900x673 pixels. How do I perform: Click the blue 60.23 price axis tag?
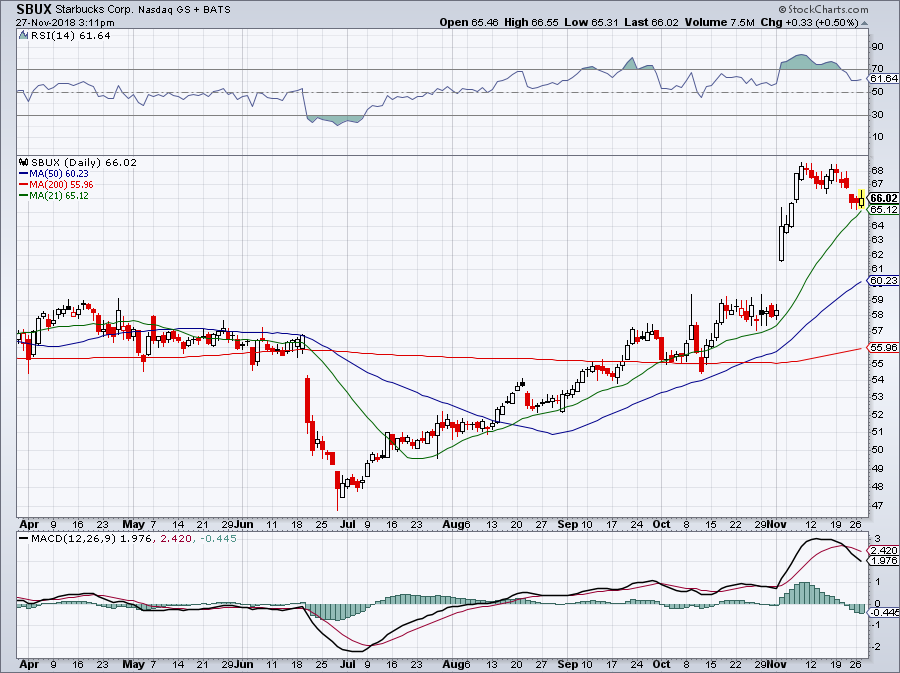coord(882,281)
